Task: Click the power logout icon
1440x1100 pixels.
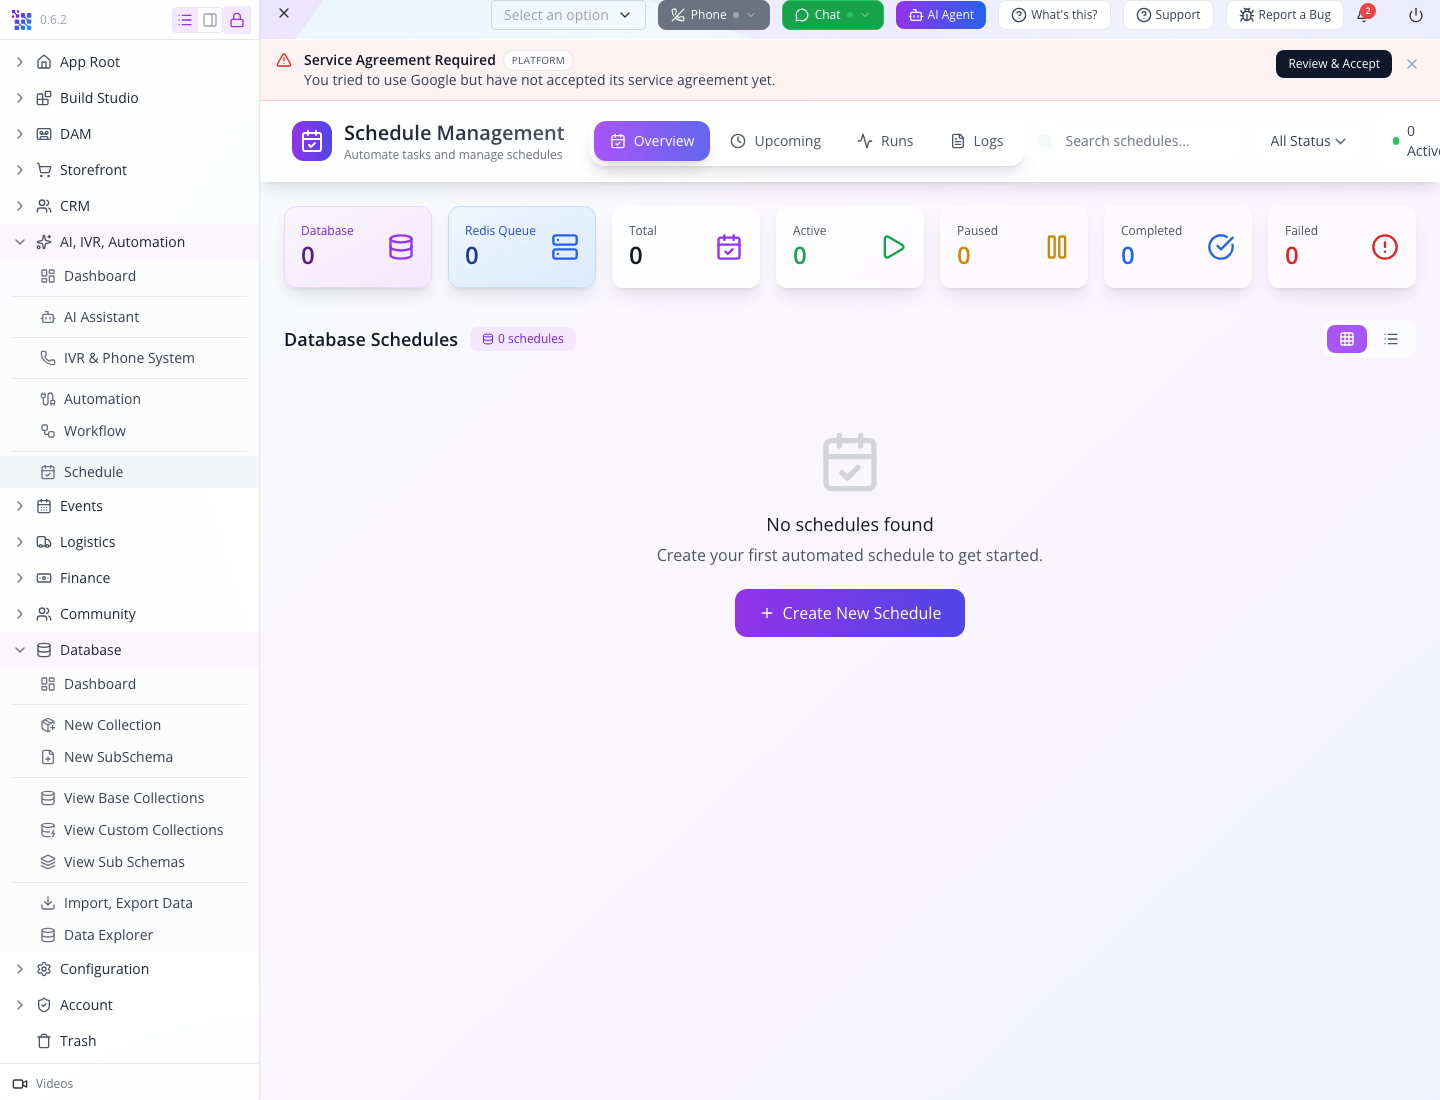Action: coord(1416,15)
